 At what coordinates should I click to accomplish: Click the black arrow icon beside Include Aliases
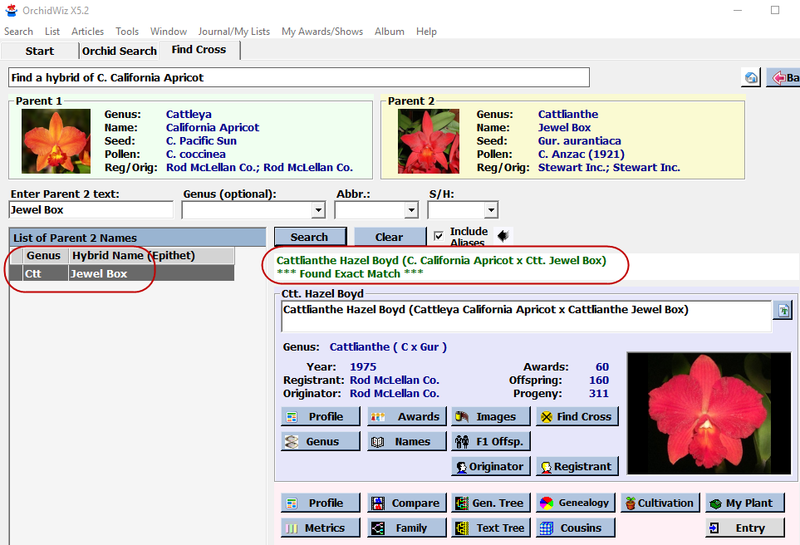503,236
